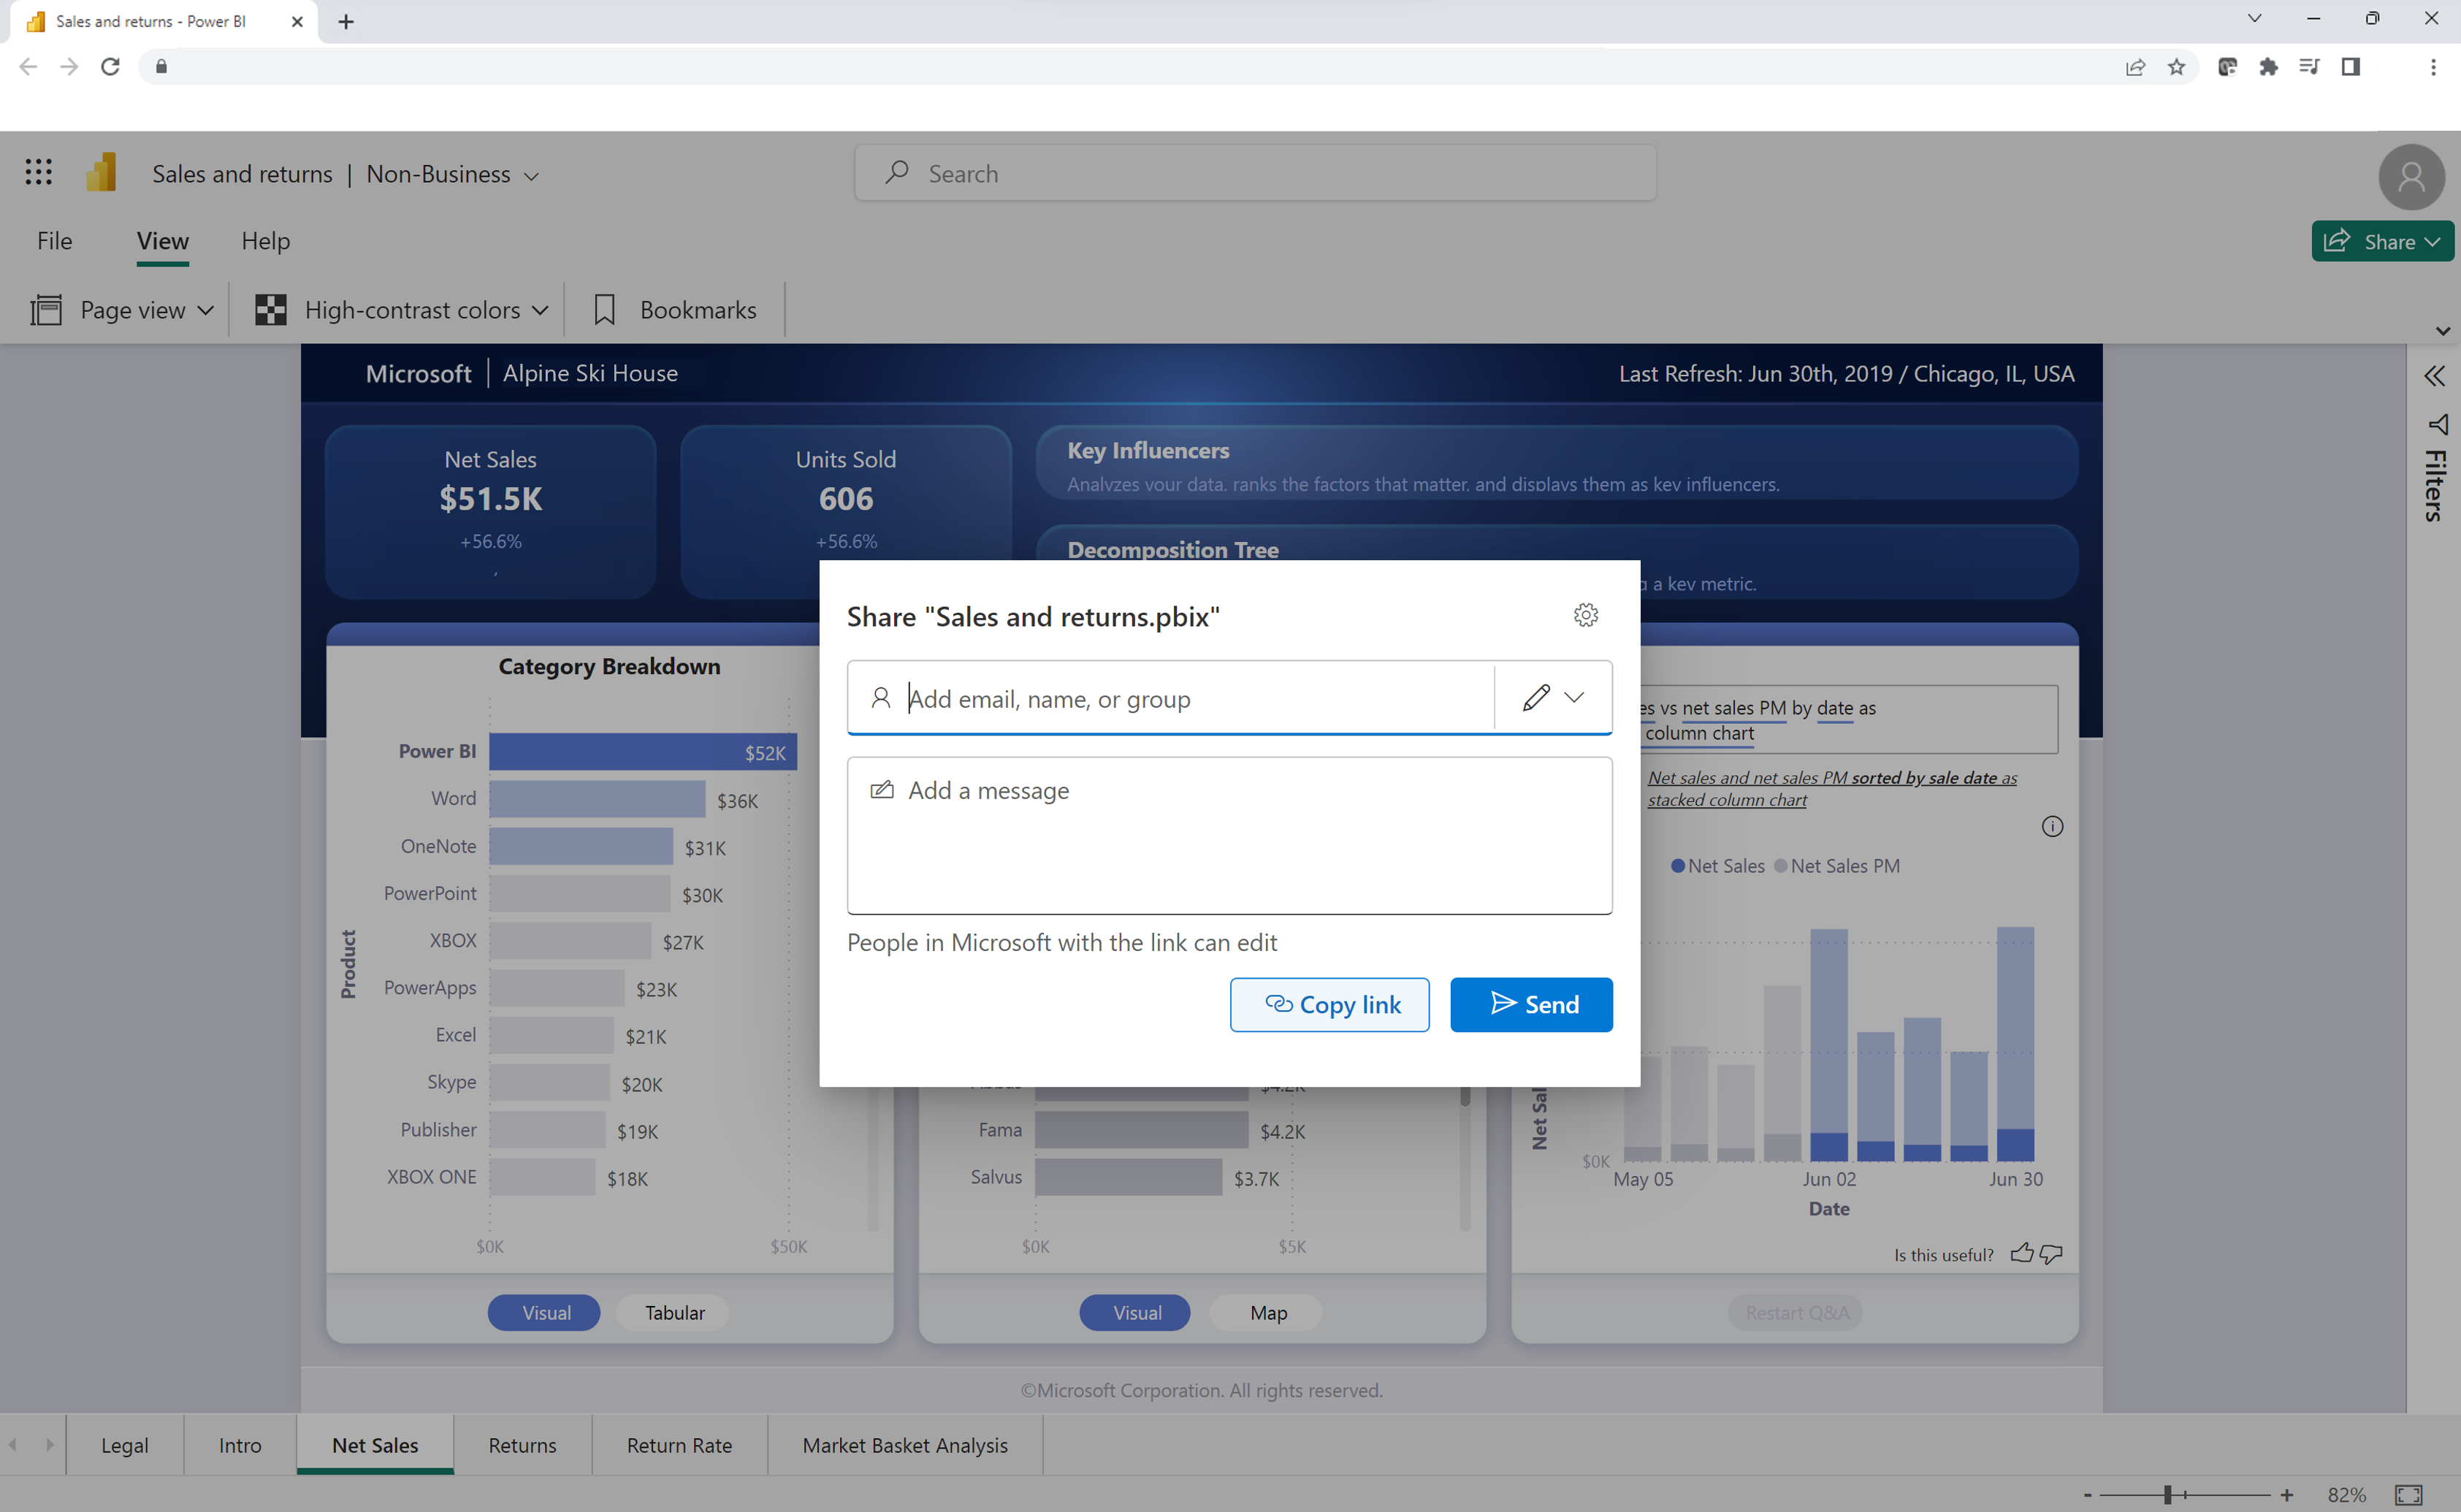Click the Bookmarks icon
The width and height of the screenshot is (2461, 1512).
coord(605,310)
